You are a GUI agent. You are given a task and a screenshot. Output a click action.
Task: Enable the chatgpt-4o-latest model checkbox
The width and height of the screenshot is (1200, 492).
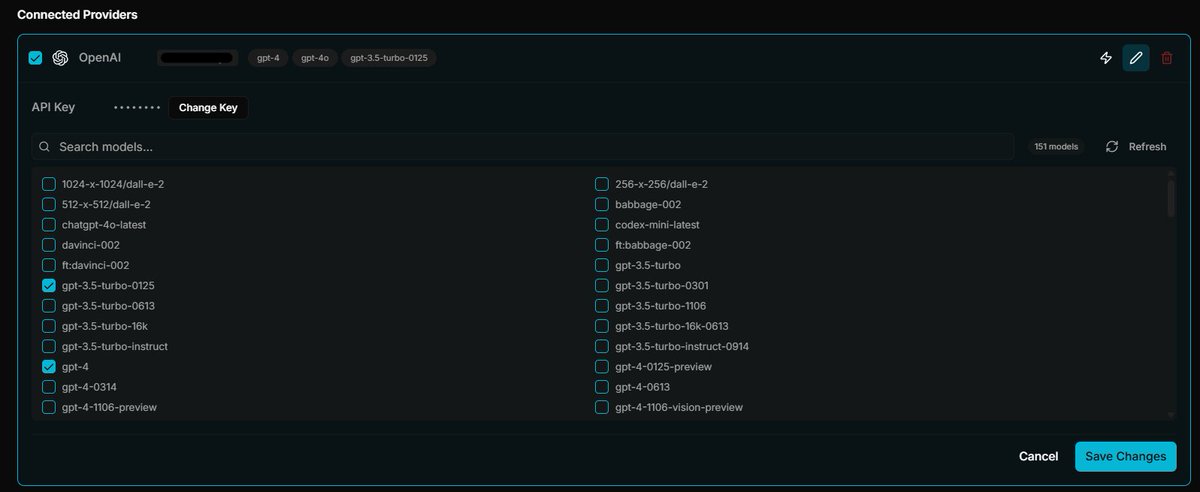(x=48, y=225)
